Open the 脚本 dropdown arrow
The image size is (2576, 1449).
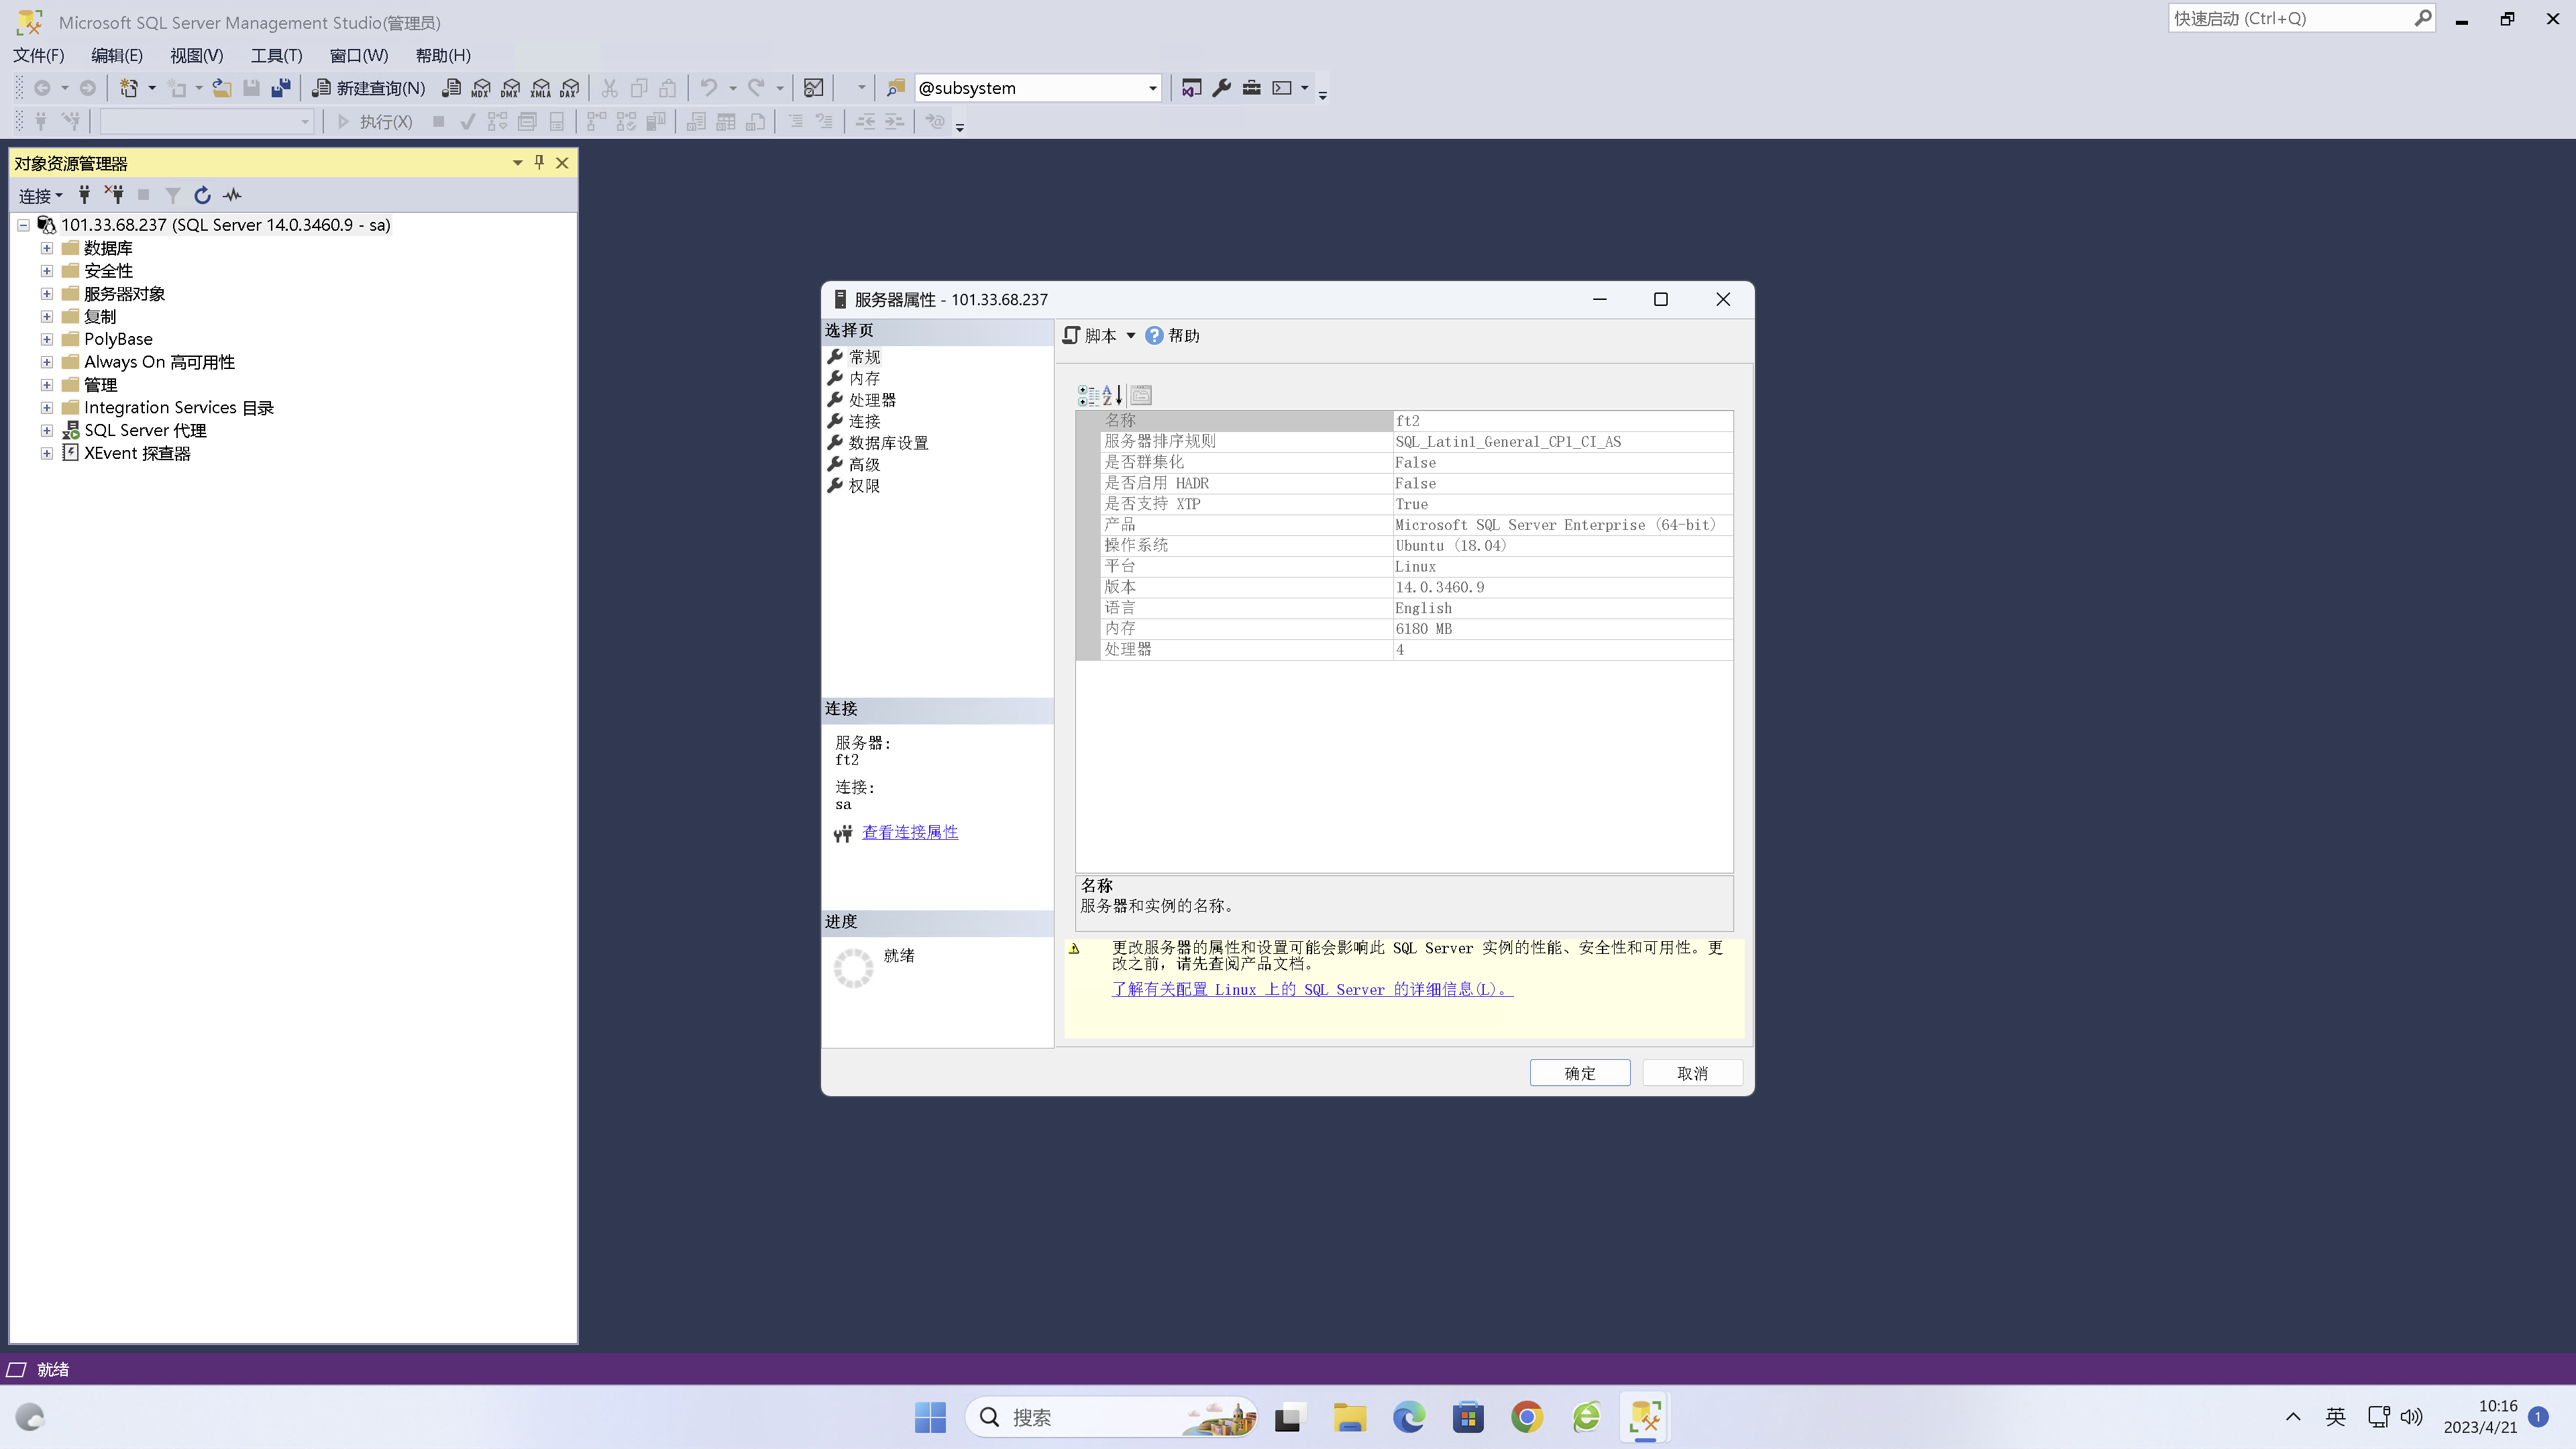tap(1131, 336)
